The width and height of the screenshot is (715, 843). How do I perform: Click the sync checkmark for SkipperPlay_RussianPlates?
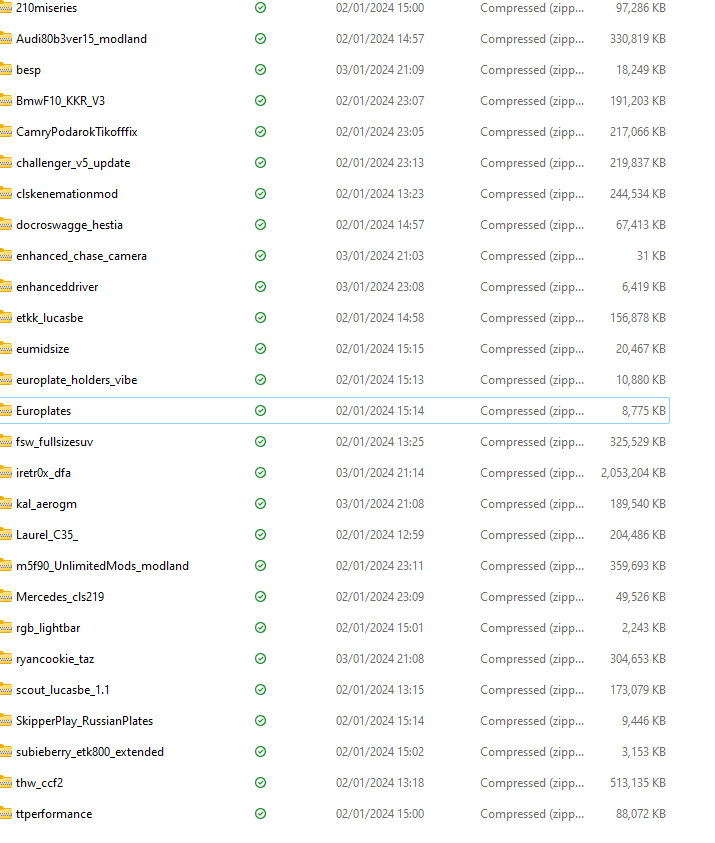(x=261, y=720)
